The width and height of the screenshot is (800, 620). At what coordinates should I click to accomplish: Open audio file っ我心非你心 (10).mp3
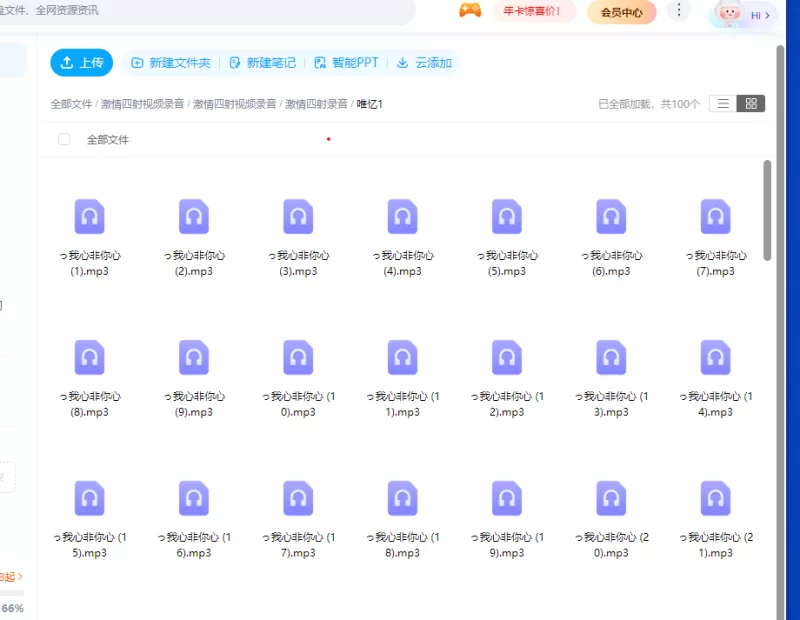(x=298, y=379)
